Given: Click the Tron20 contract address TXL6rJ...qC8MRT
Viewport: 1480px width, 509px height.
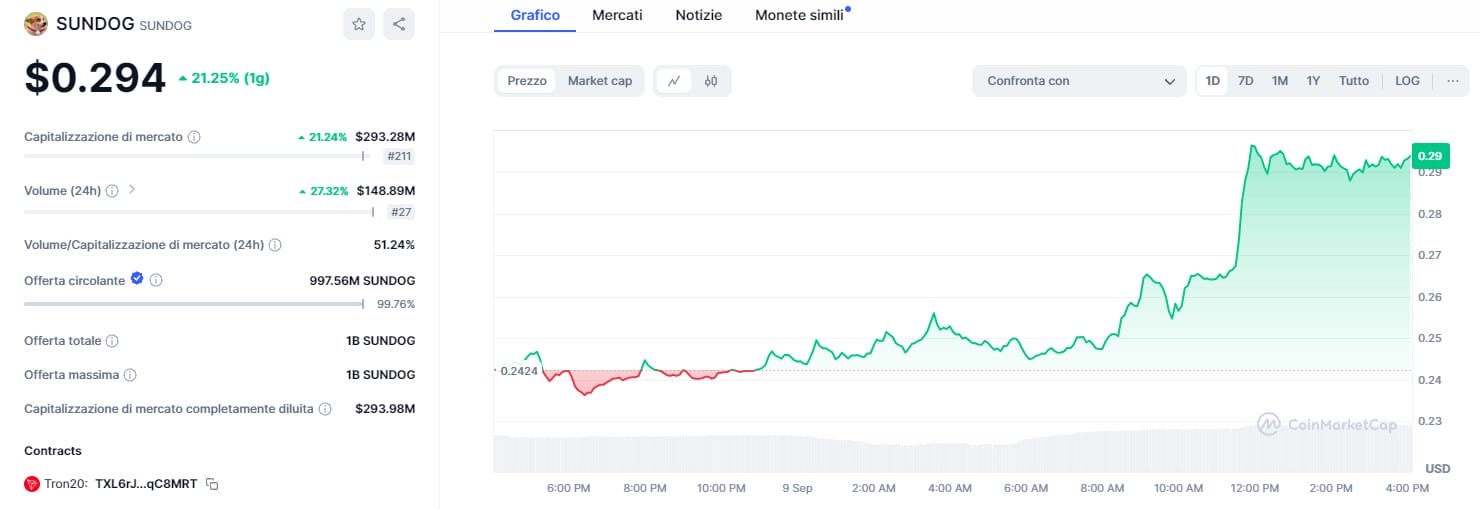Looking at the screenshot, I should (x=146, y=484).
